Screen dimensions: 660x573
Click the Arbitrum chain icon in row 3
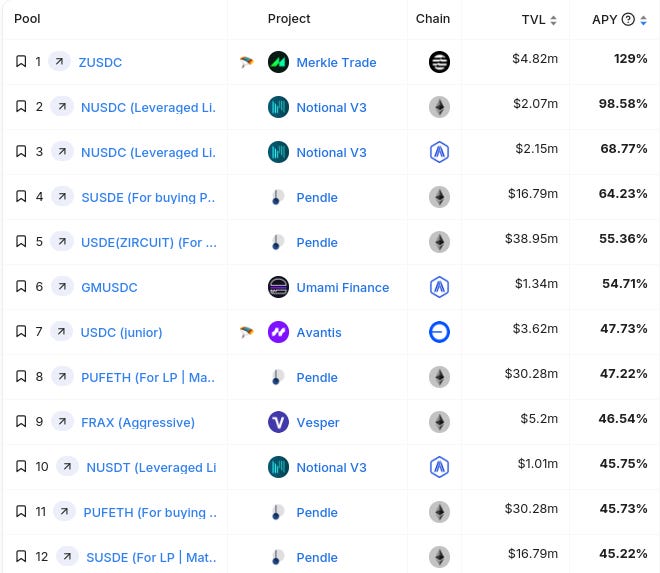(x=439, y=152)
